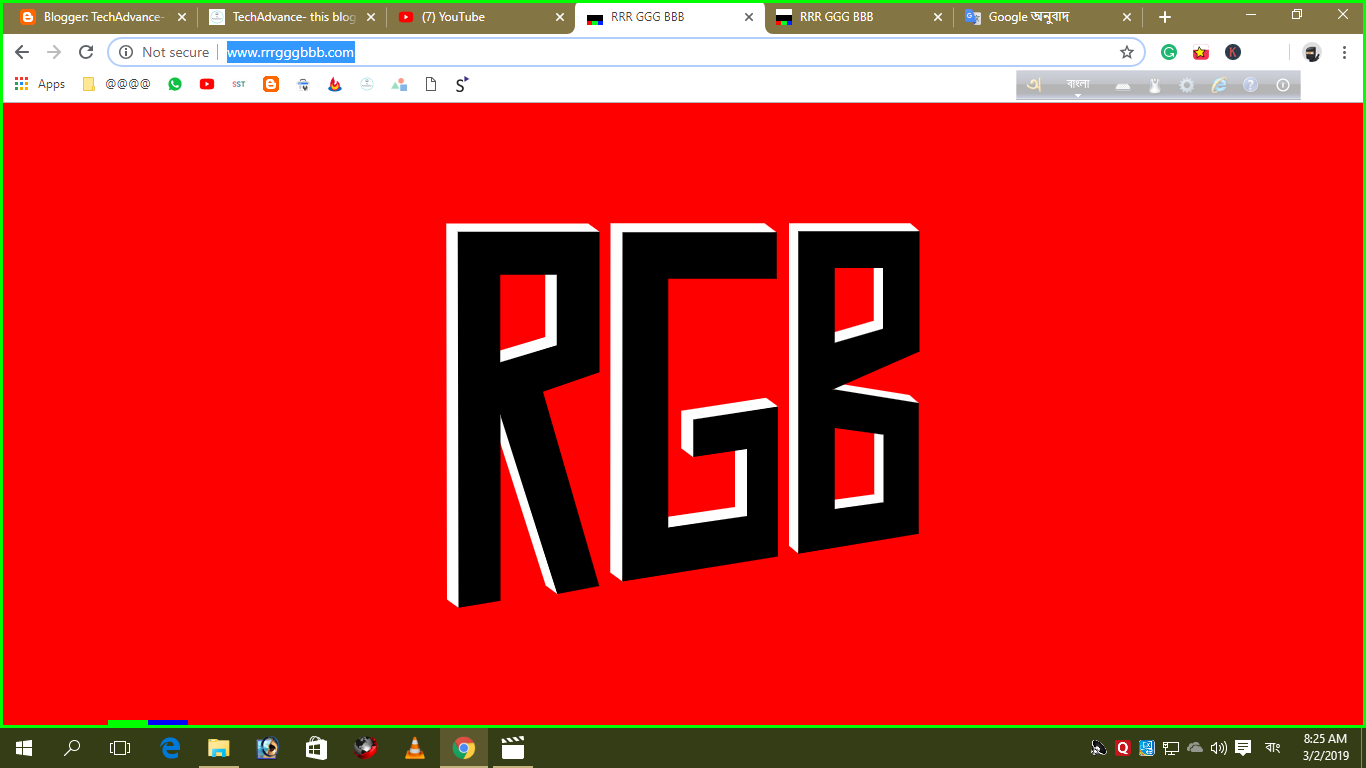This screenshot has height=768, width=1366.
Task: Open the Windows Start menu
Action: (x=24, y=748)
